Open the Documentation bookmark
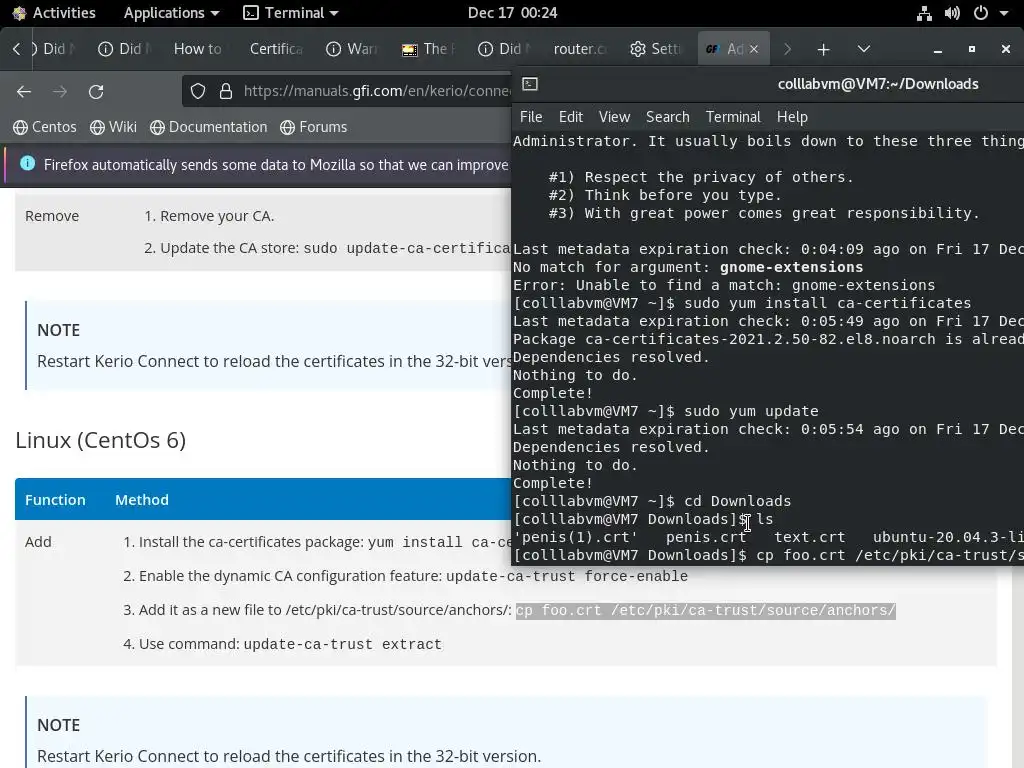 pyautogui.click(x=208, y=127)
